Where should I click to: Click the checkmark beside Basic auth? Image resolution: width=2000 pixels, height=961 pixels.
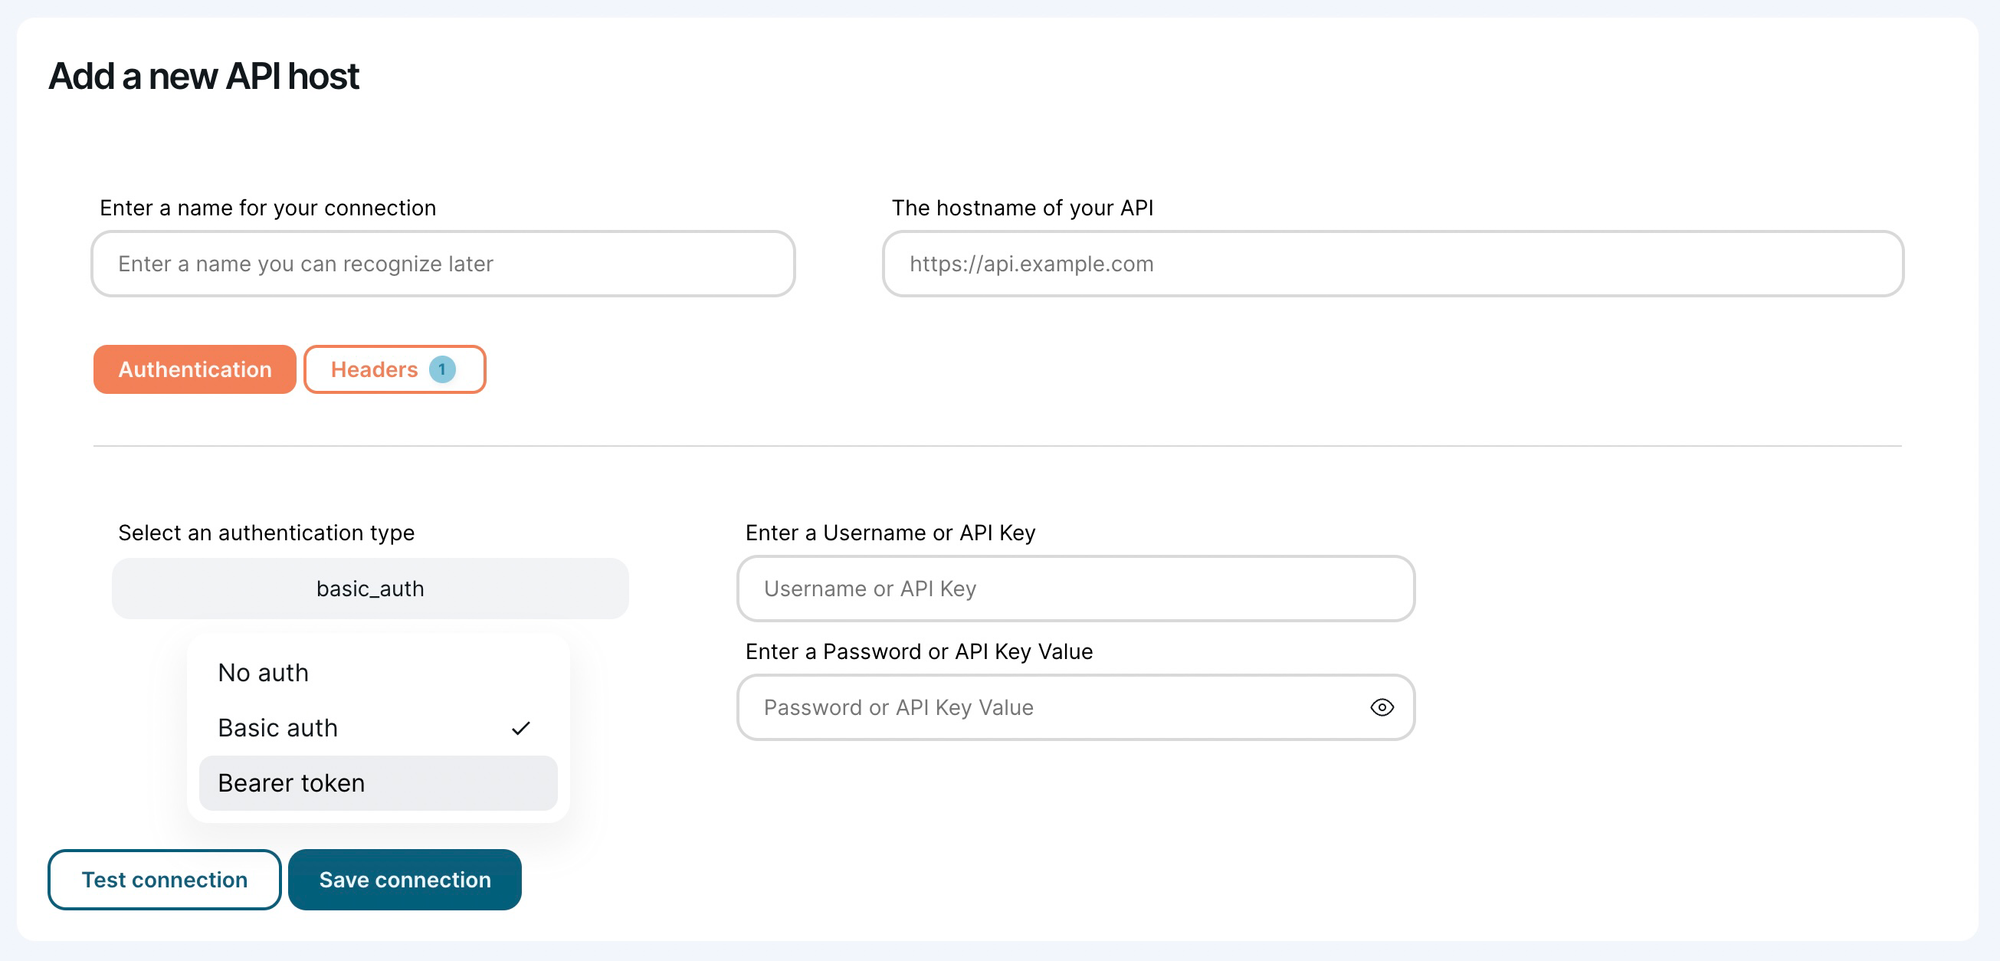522,728
